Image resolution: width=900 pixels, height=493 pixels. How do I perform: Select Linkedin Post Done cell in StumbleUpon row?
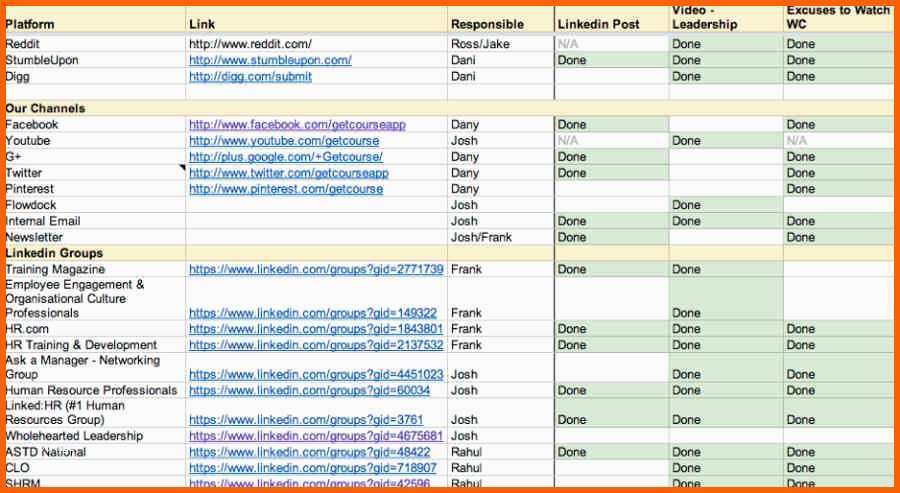pyautogui.click(x=612, y=60)
